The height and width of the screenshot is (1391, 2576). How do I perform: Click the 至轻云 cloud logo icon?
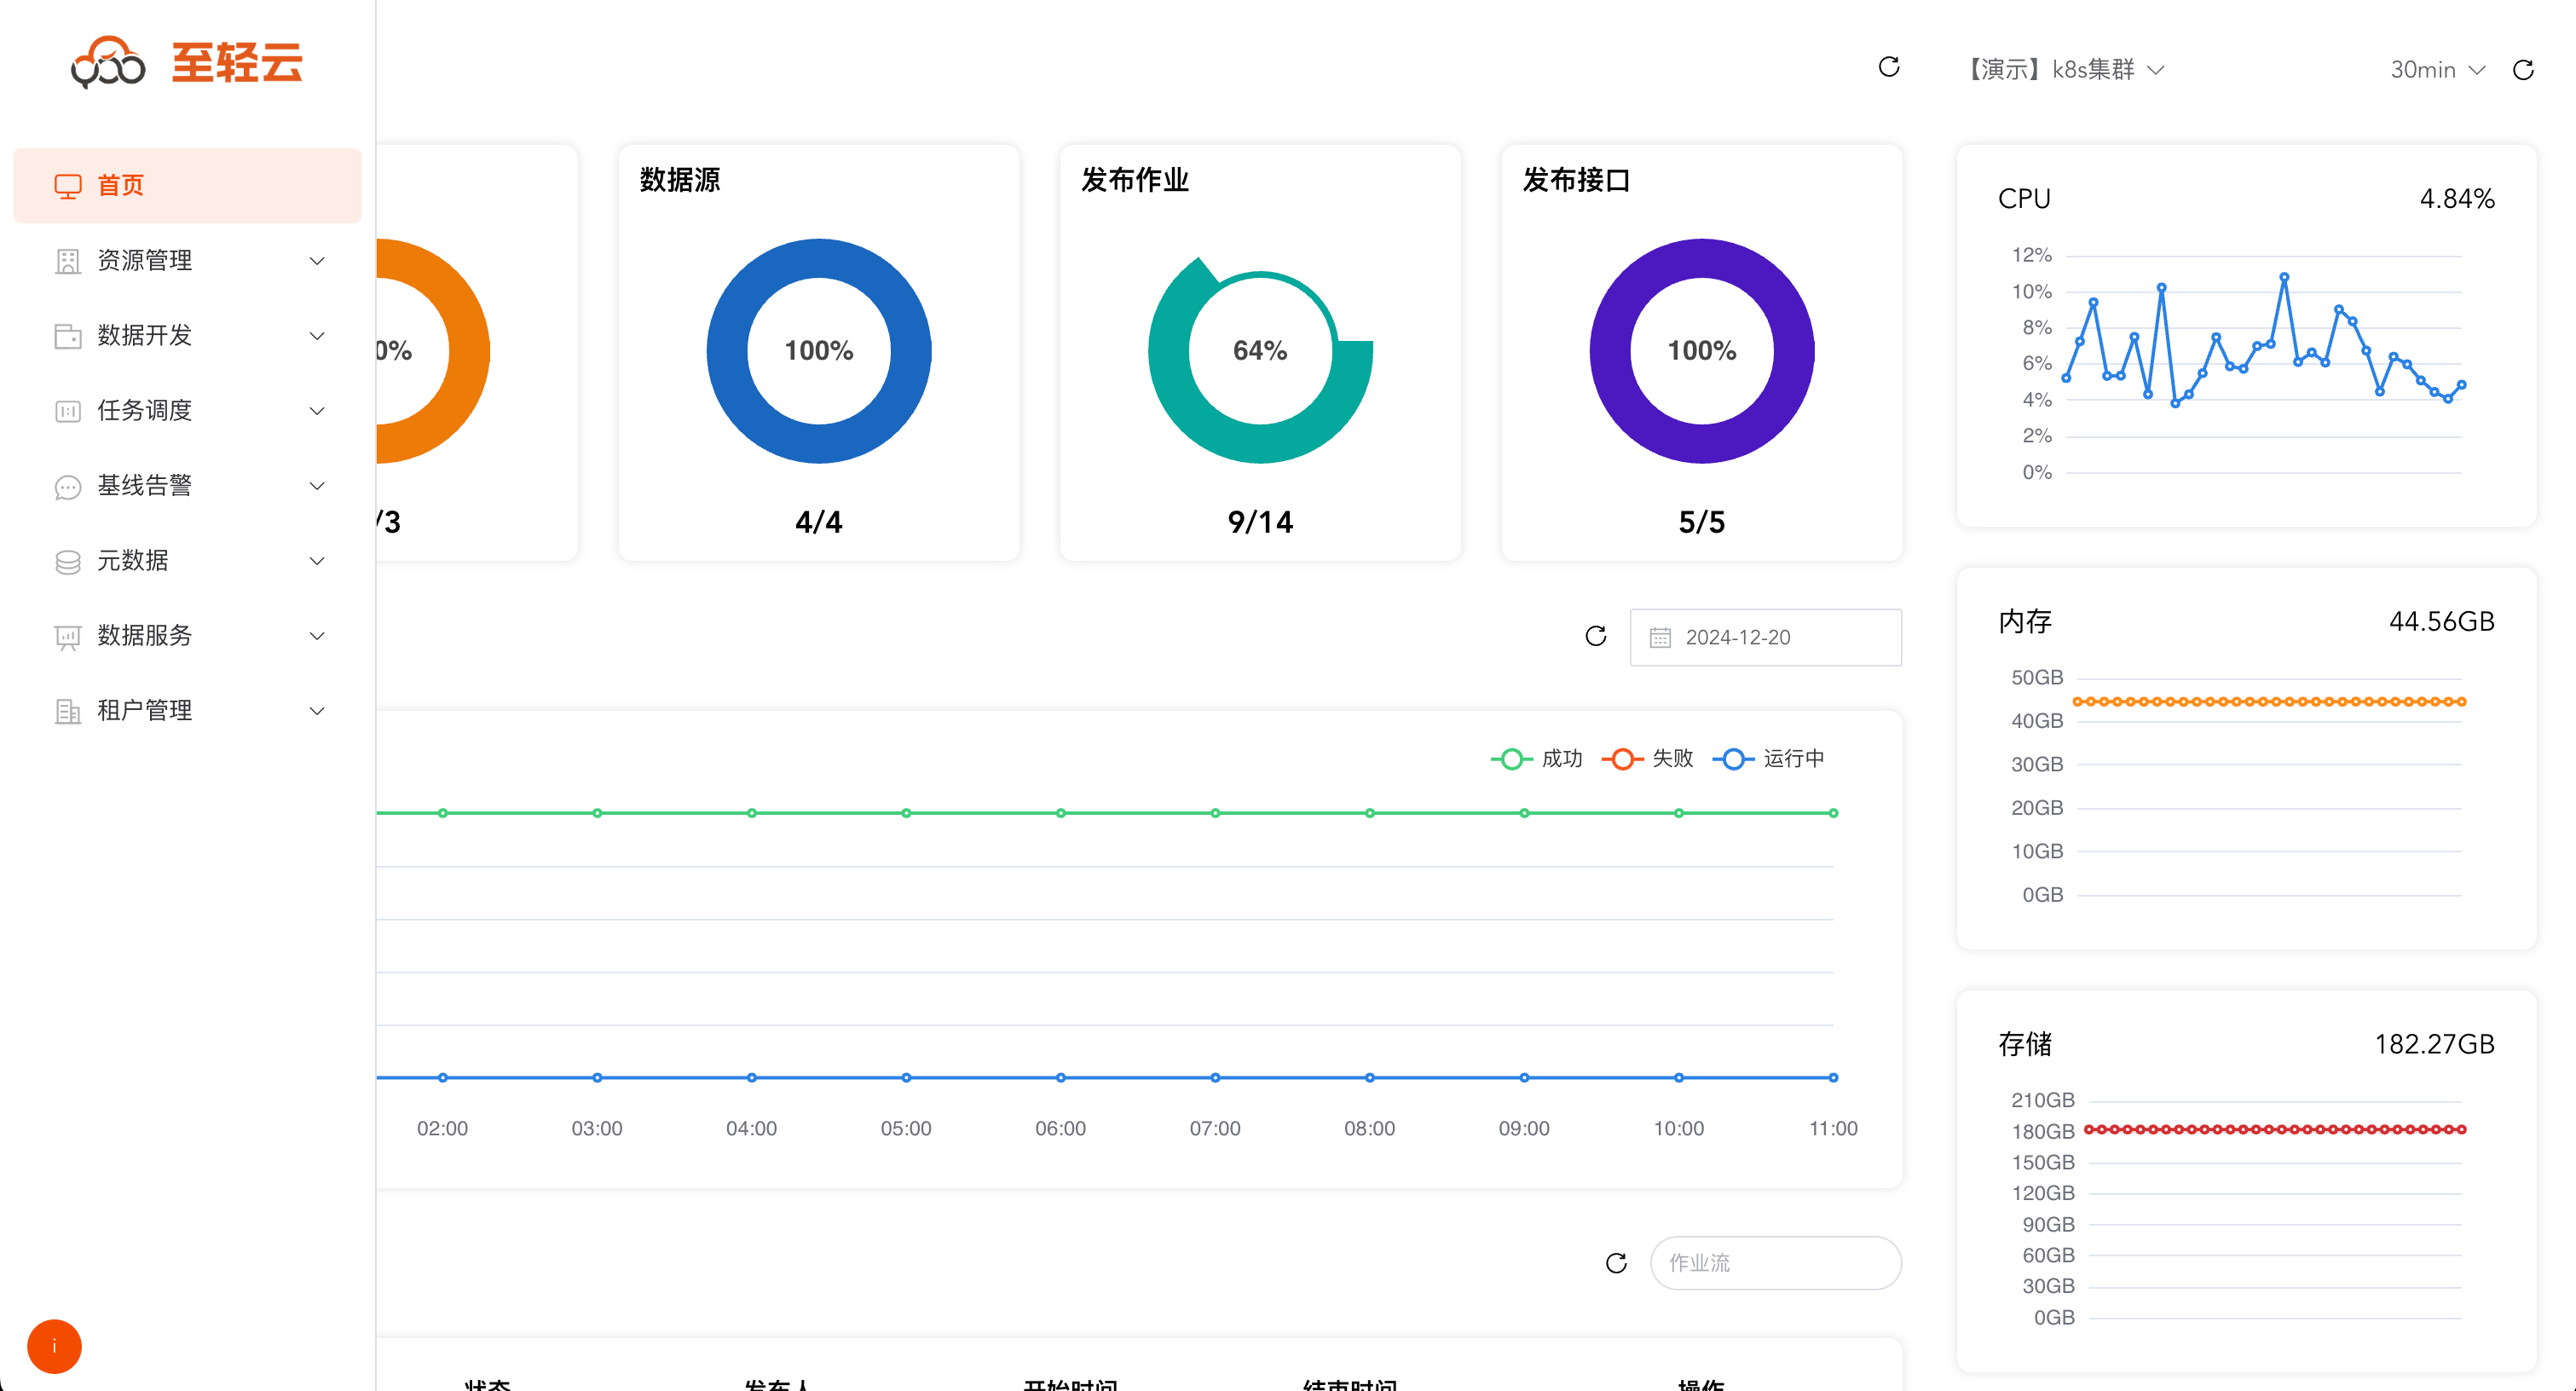point(108,62)
